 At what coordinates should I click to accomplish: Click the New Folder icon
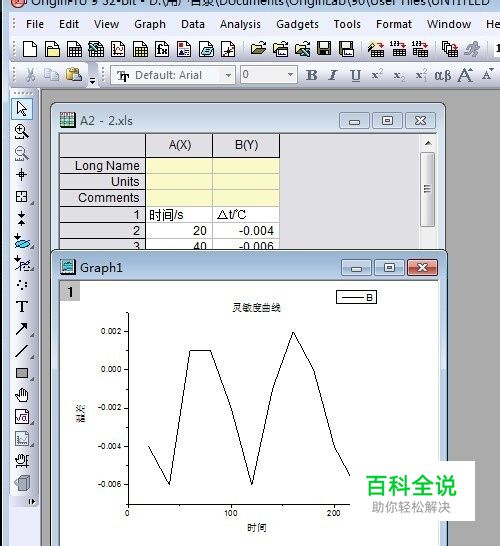tap(52, 49)
